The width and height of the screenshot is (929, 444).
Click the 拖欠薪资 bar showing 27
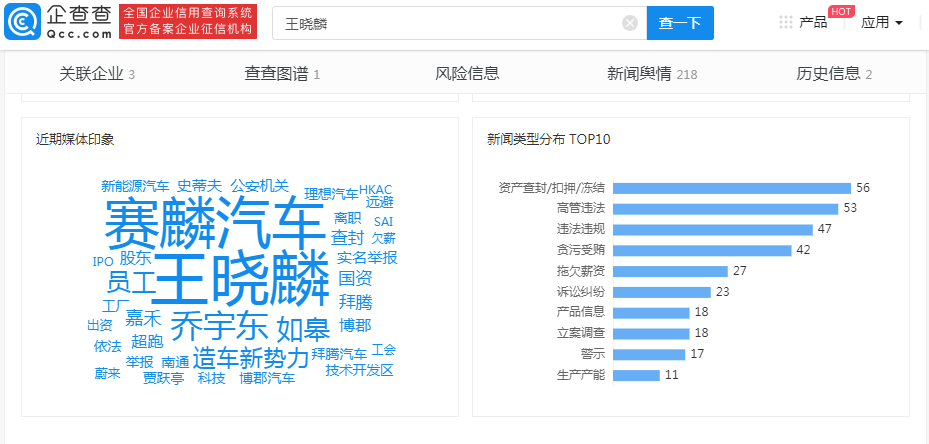coord(670,271)
